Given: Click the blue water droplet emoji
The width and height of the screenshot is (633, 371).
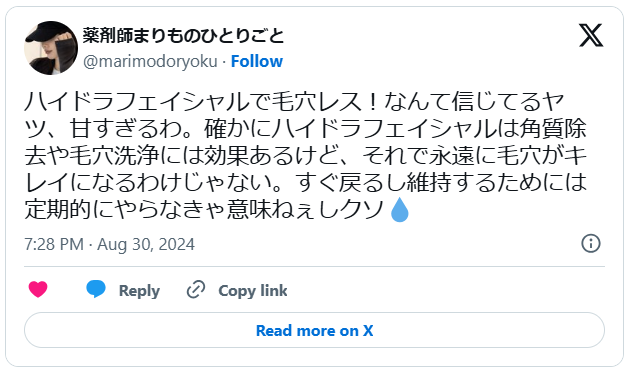Looking at the screenshot, I should pos(400,210).
